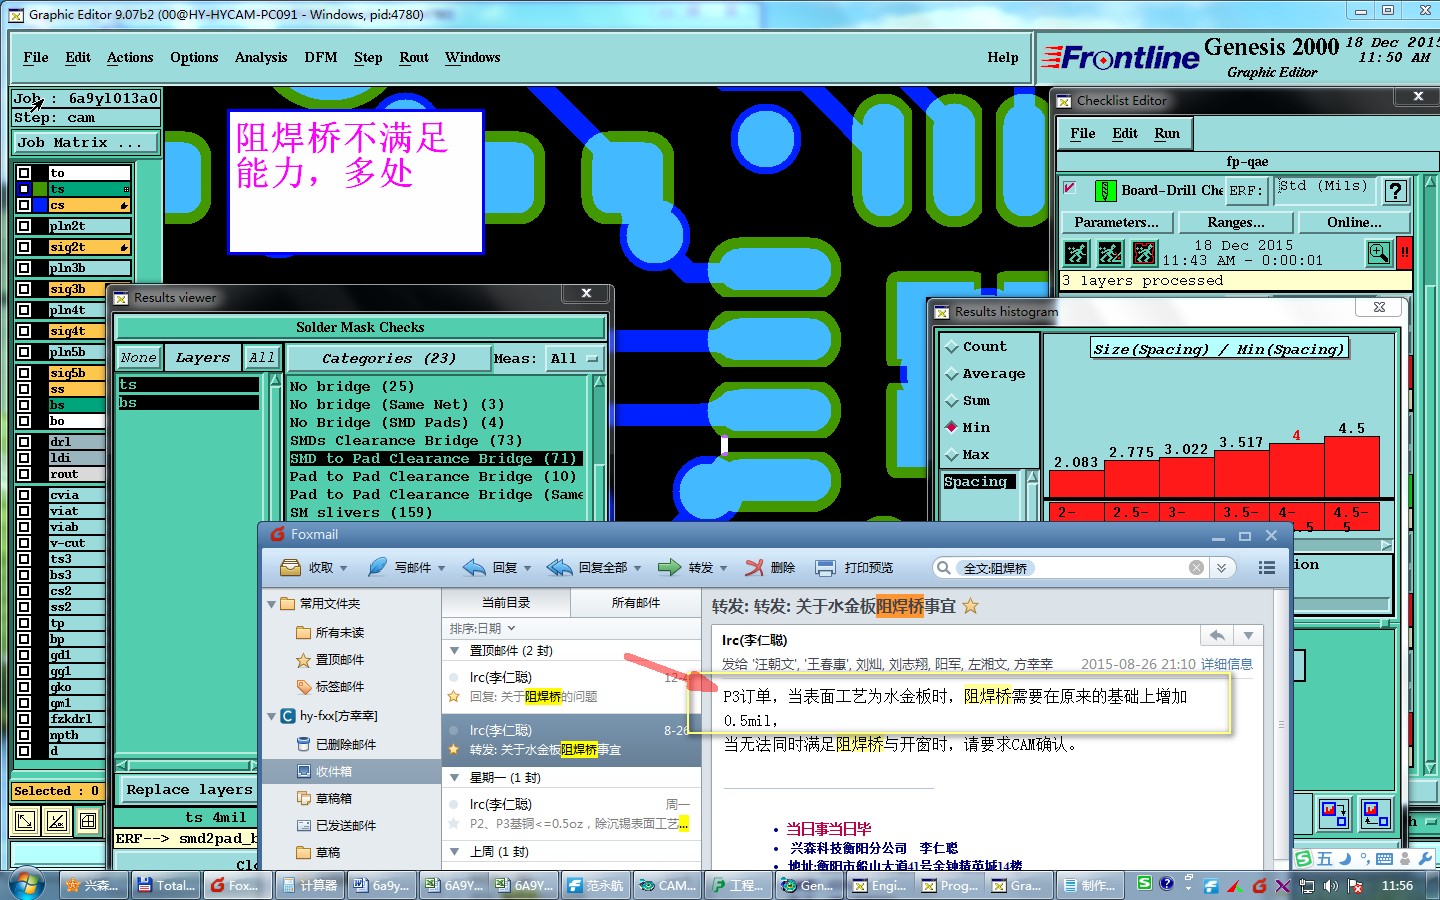Open Run menu in Checklist Editor
This screenshot has height=900, width=1440.
pos(1167,133)
